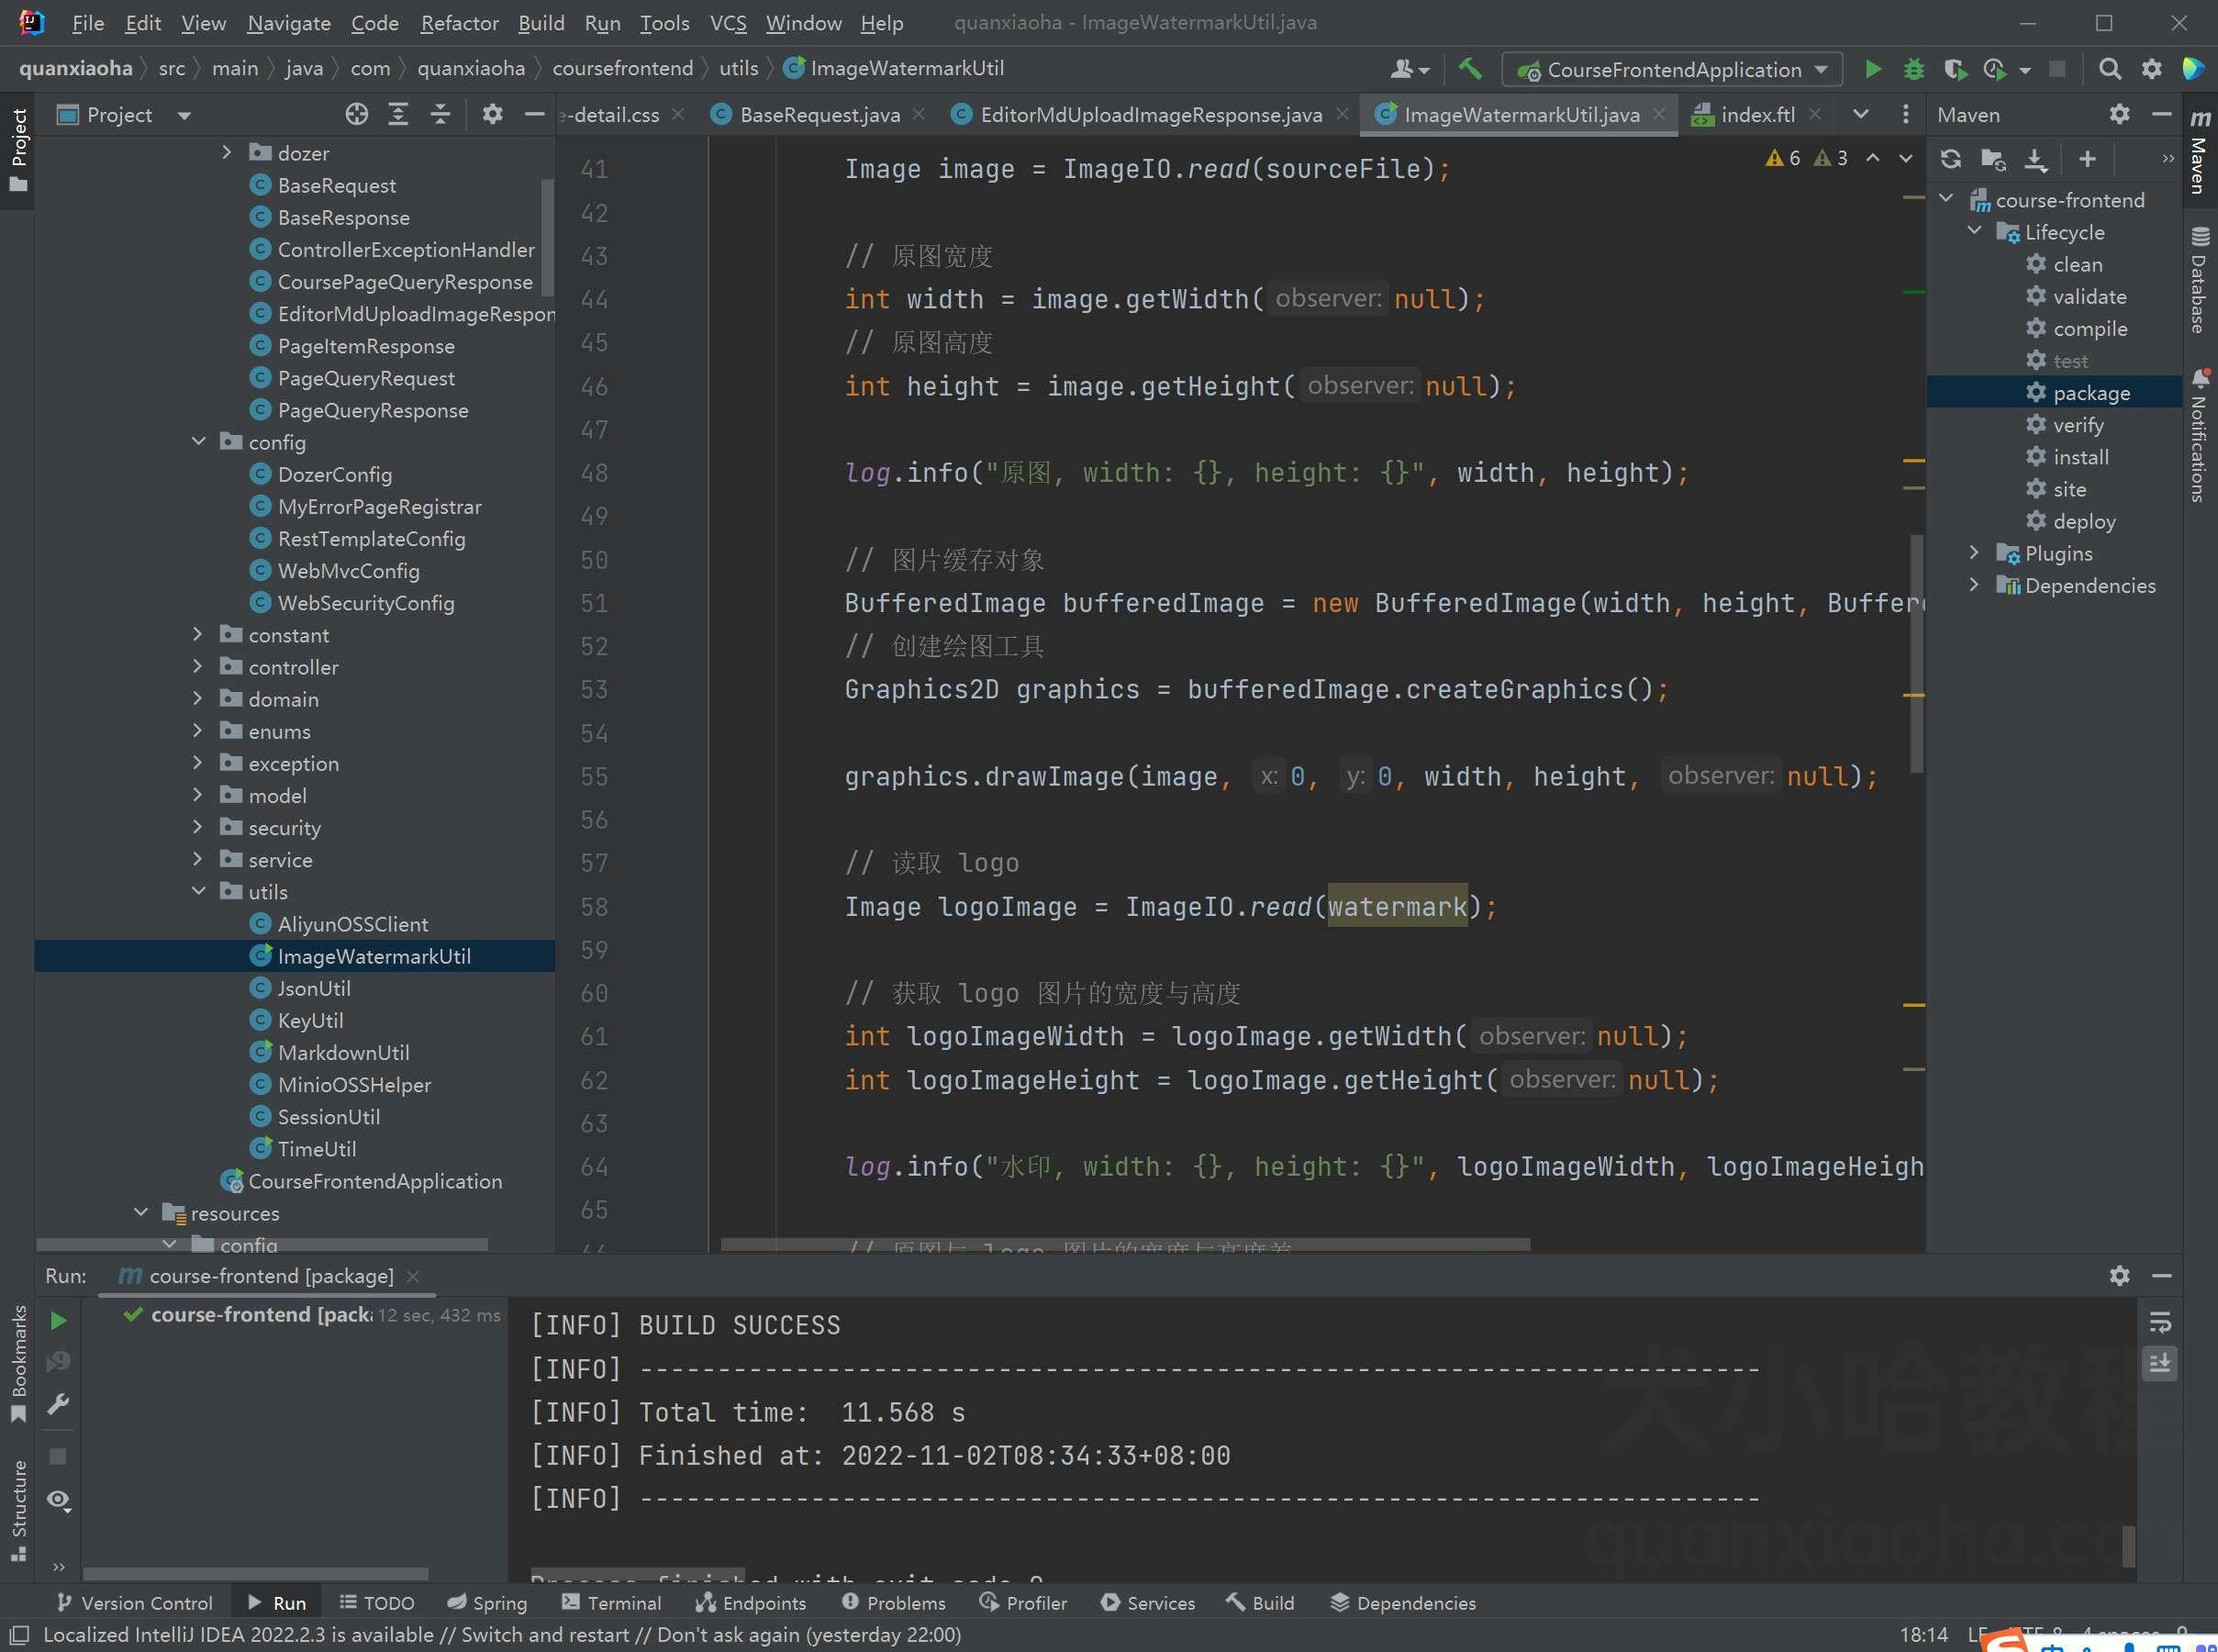Switch to BaseRequest.java tab

819,115
